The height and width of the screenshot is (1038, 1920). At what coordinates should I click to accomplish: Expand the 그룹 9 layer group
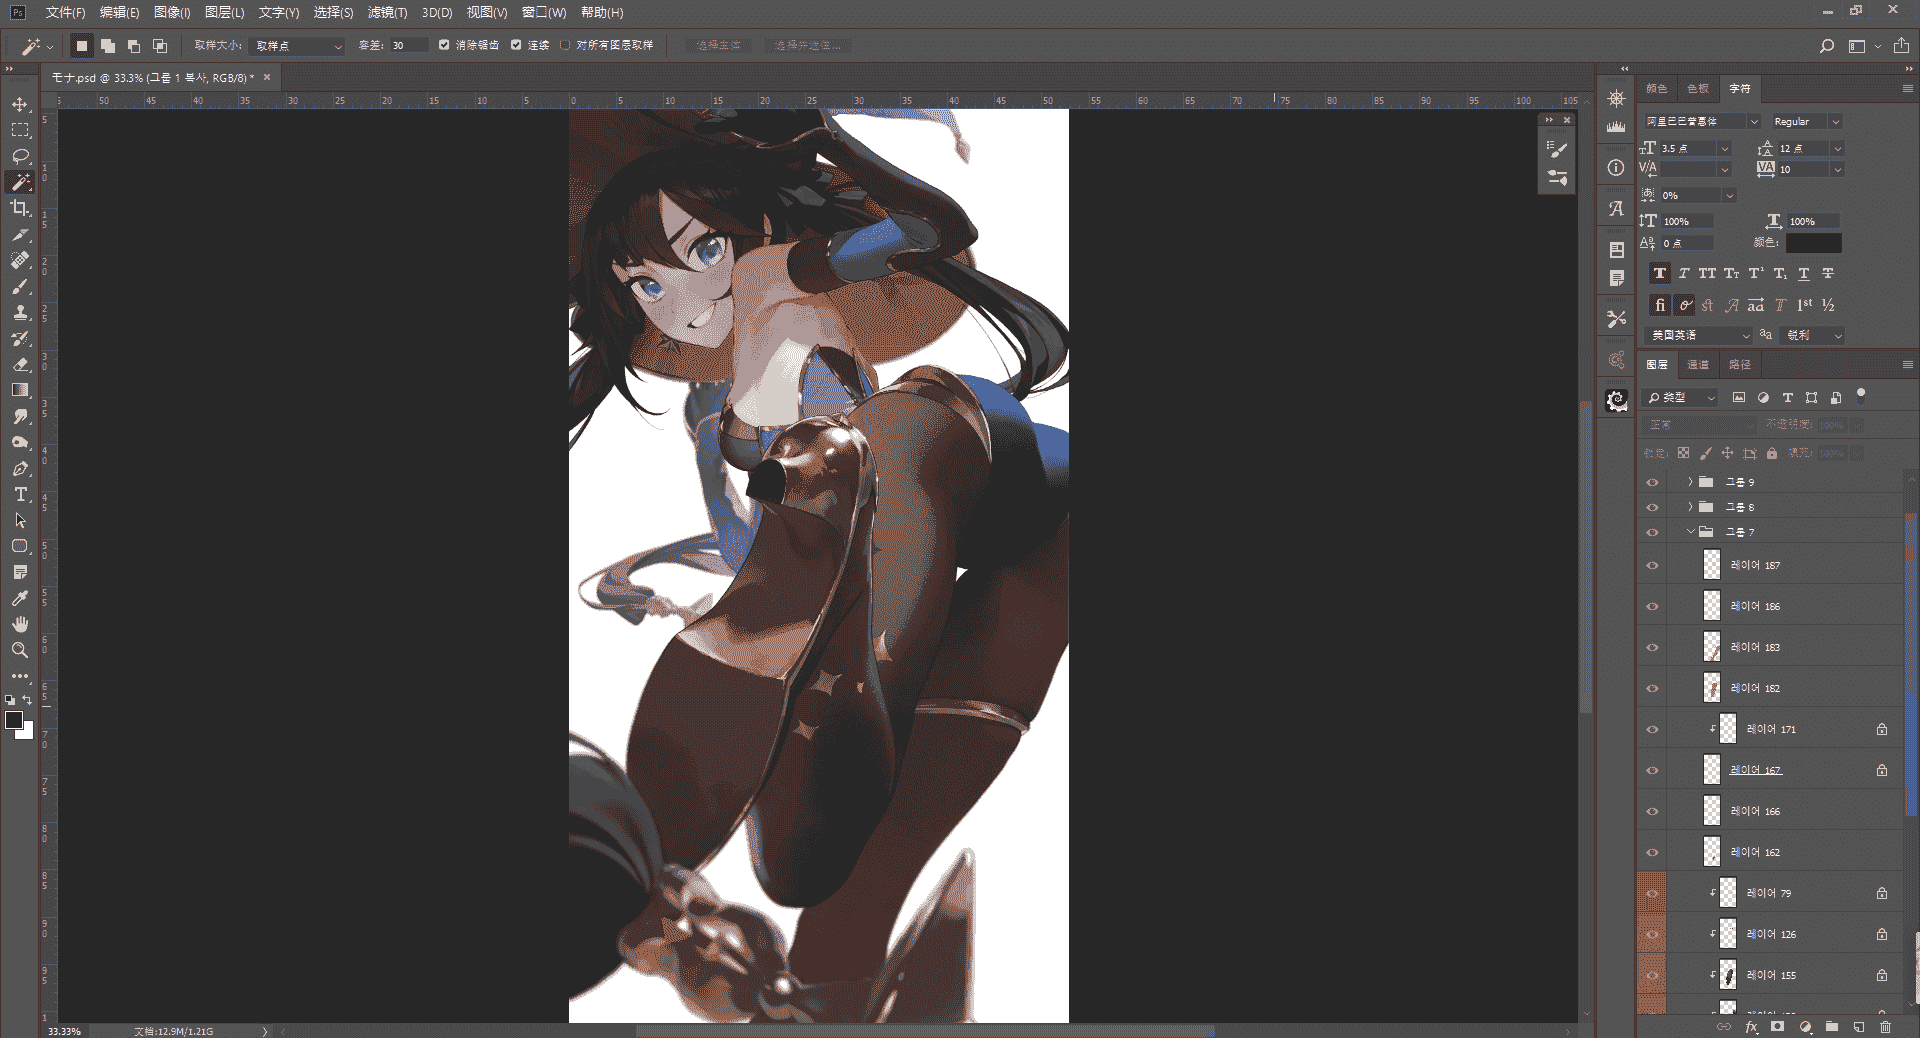pyautogui.click(x=1691, y=482)
